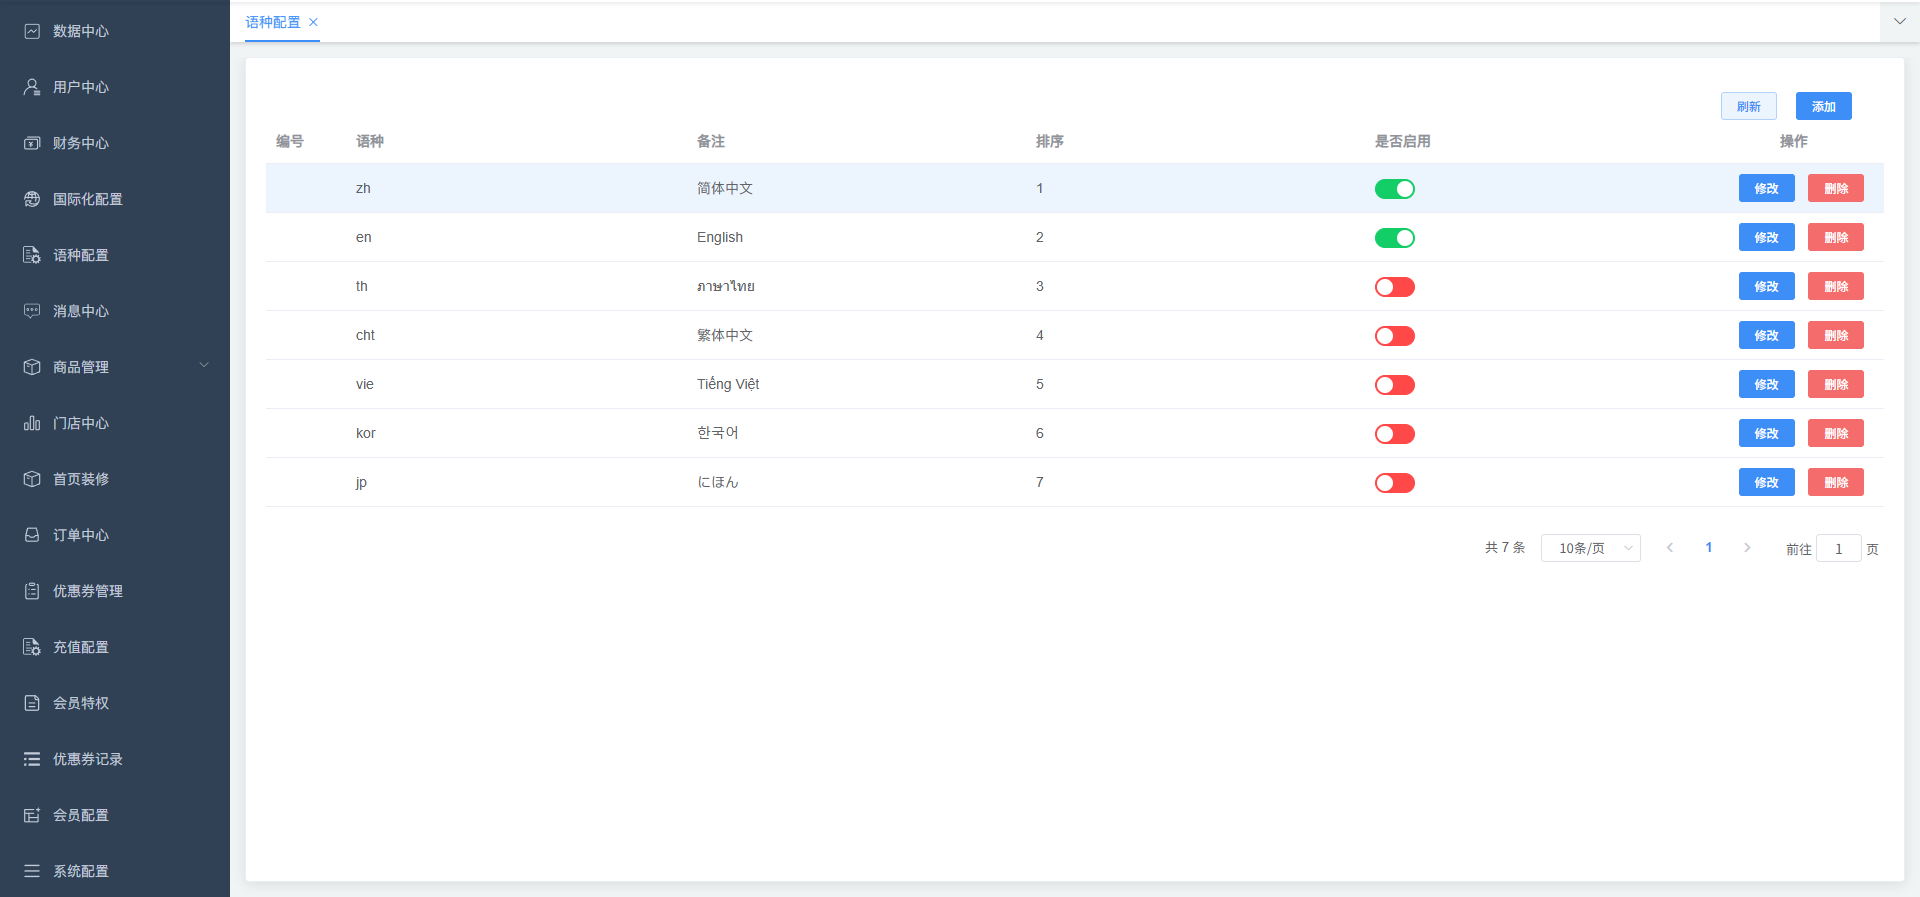
Task: Click the 前往 page number input field
Action: [1838, 548]
